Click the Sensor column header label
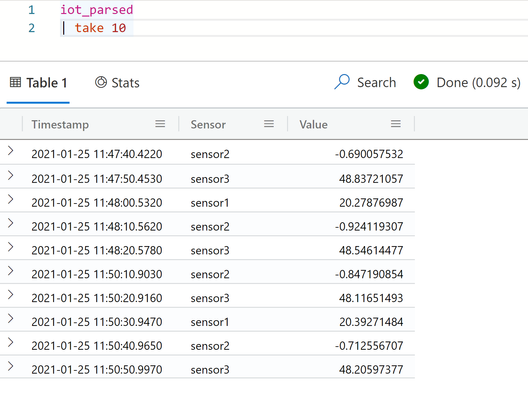Screen dimensions: 528x400 coord(208,125)
